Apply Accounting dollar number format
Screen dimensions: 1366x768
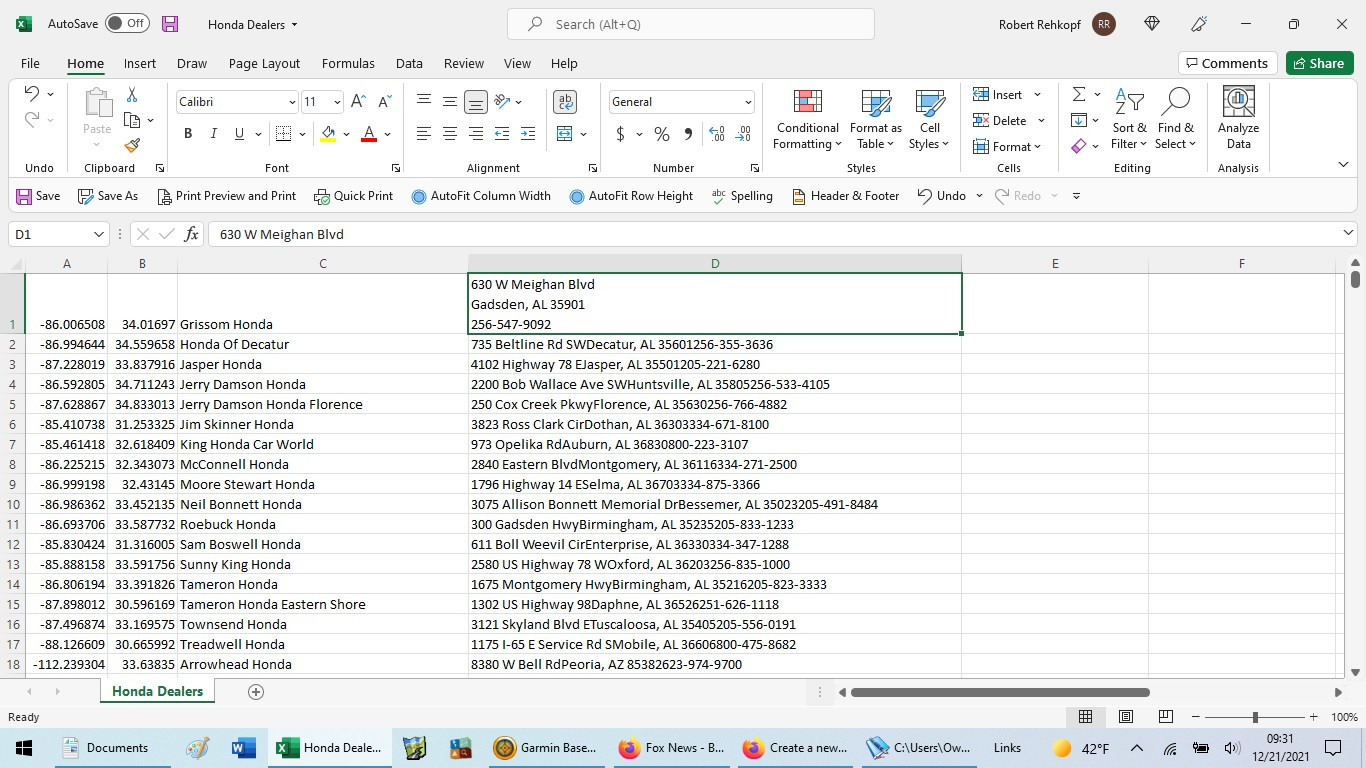(x=621, y=134)
